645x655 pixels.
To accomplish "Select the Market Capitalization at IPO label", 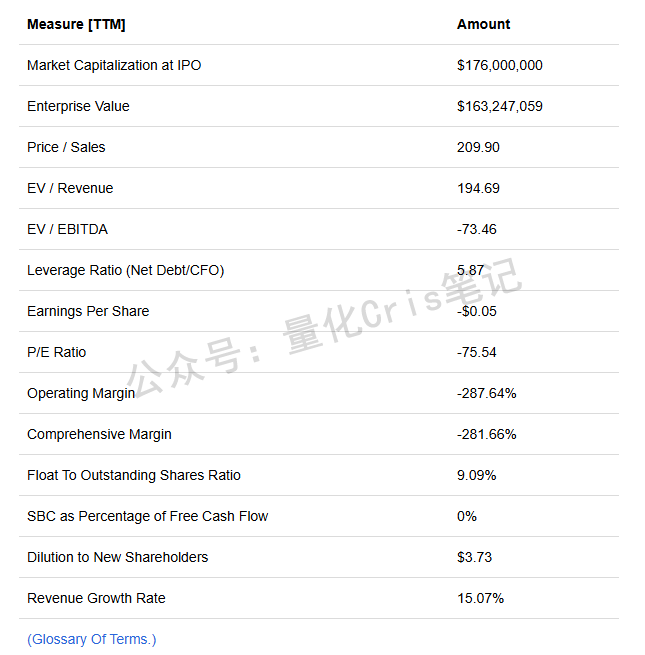I will [x=114, y=65].
